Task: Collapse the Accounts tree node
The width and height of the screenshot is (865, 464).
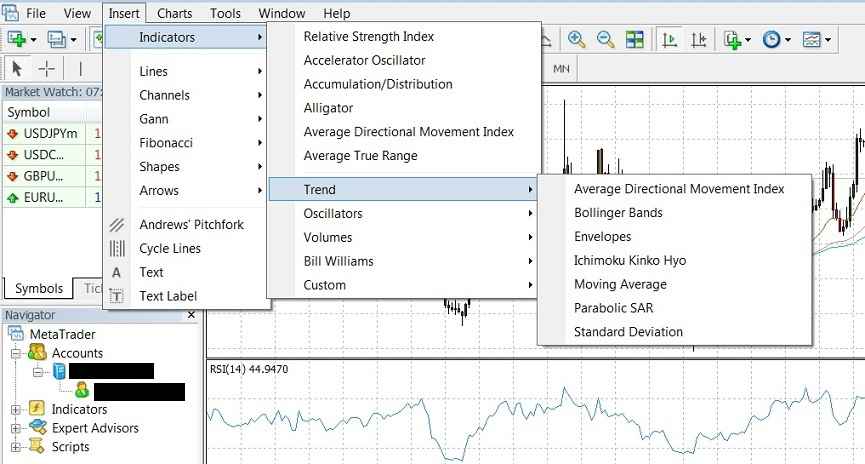Action: coord(16,353)
